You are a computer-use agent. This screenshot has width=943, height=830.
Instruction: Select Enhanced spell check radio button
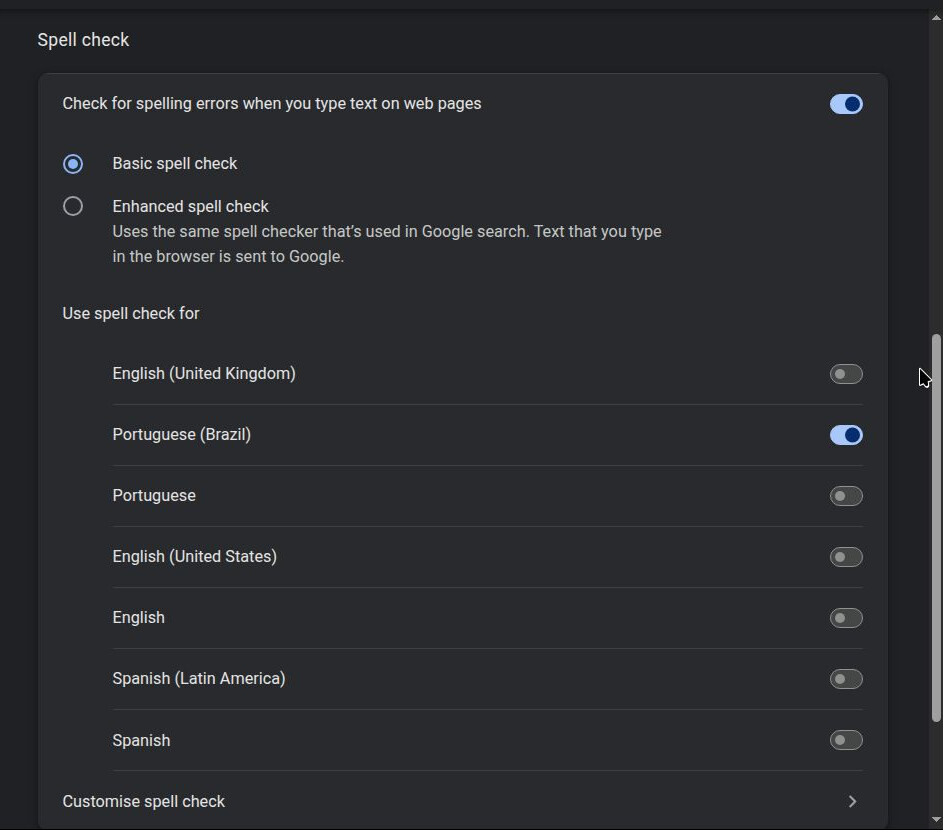(73, 206)
